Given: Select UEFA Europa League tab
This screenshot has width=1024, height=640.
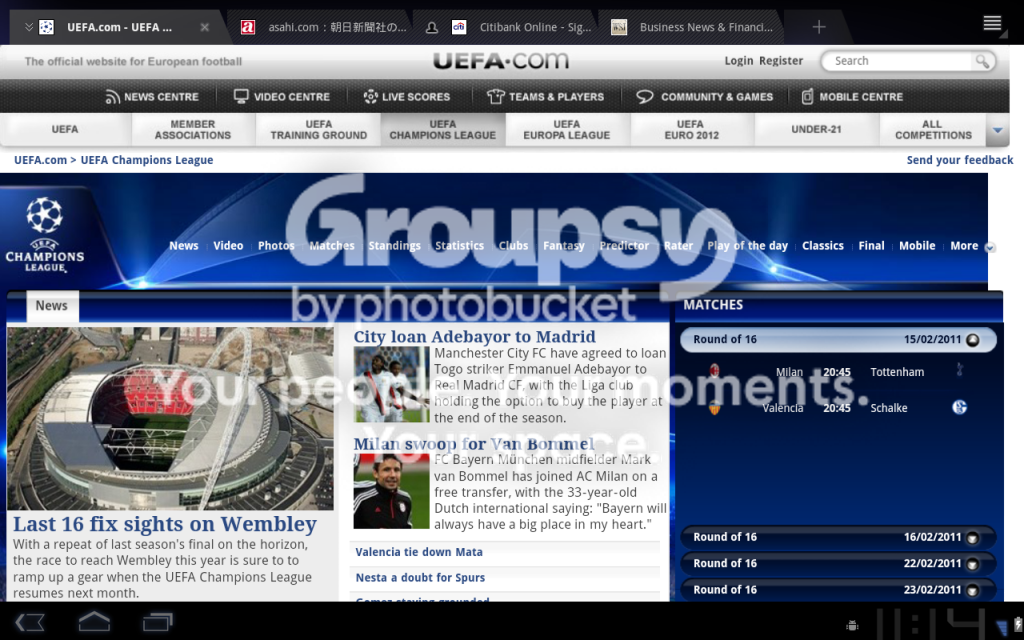Looking at the screenshot, I should point(567,129).
